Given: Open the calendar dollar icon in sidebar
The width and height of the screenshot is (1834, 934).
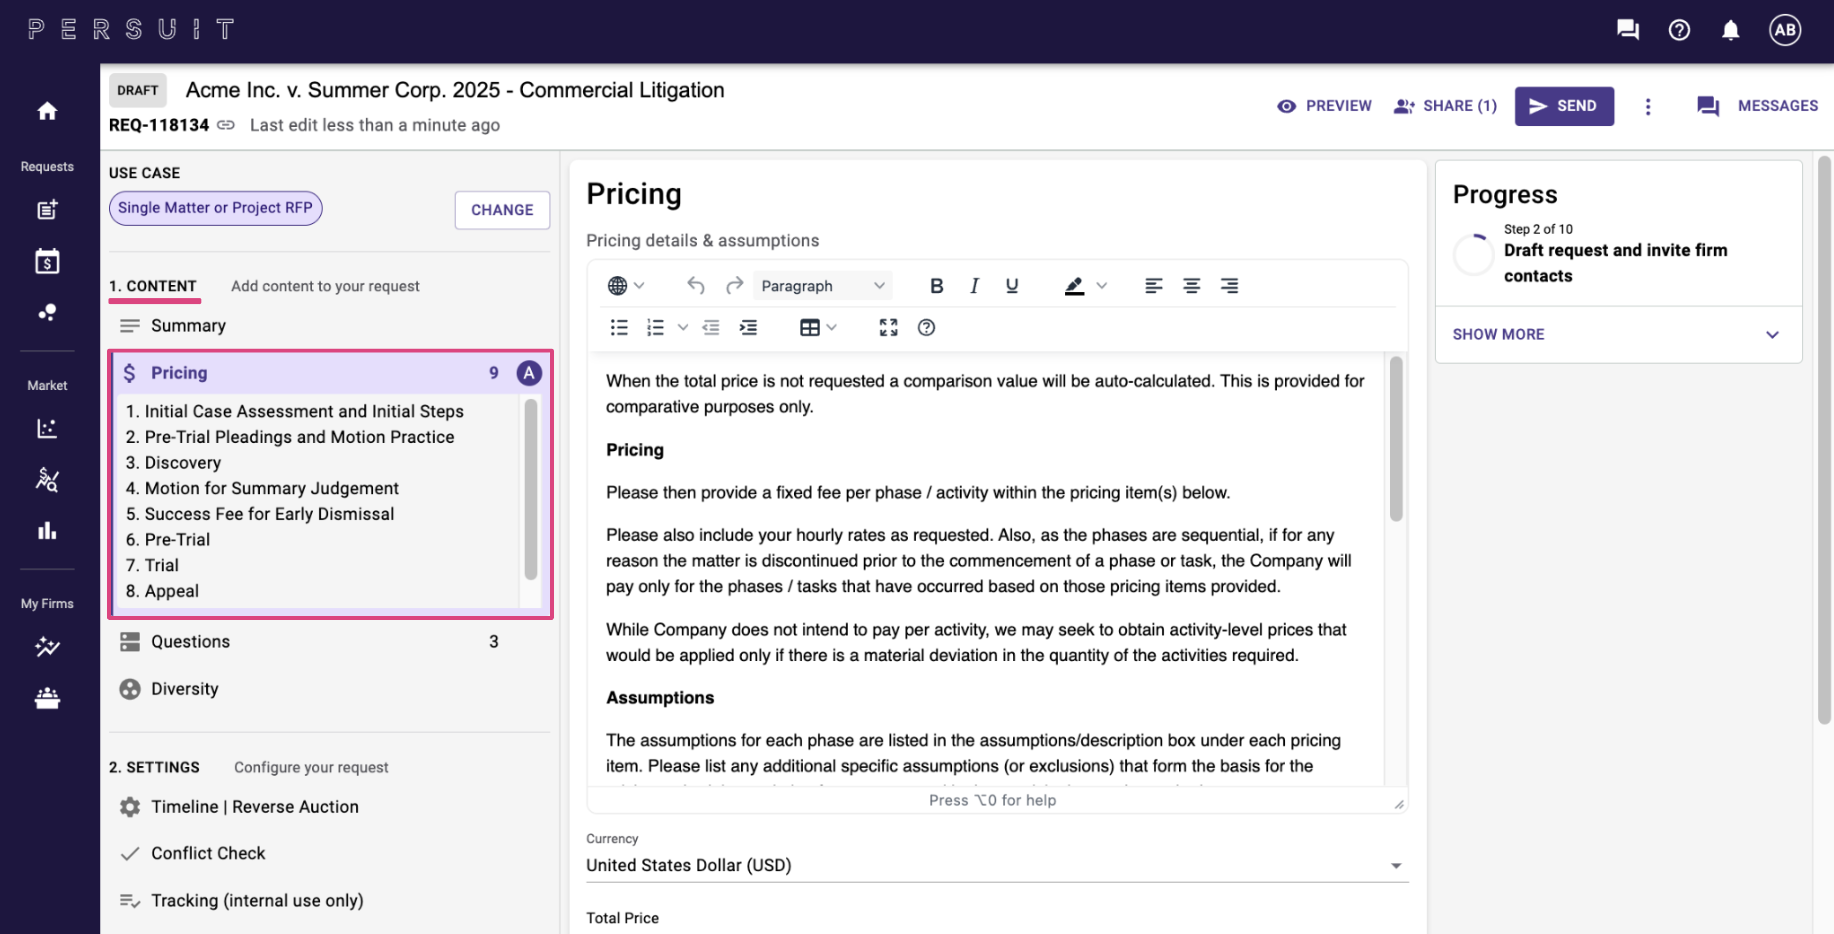Looking at the screenshot, I should (47, 261).
